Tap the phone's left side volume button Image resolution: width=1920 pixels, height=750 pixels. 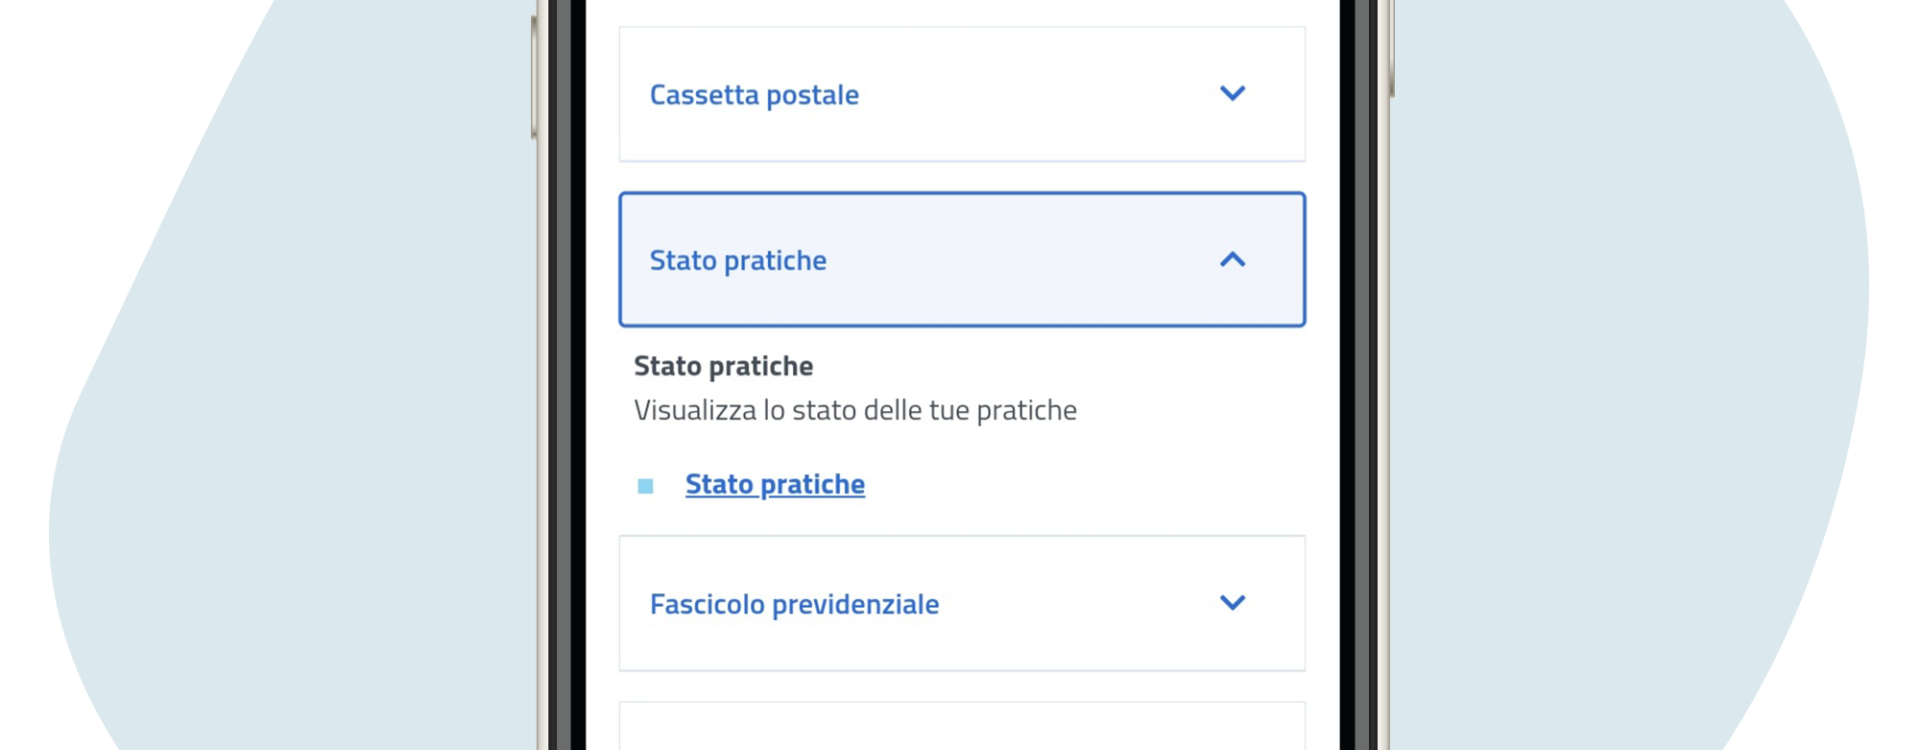(534, 77)
